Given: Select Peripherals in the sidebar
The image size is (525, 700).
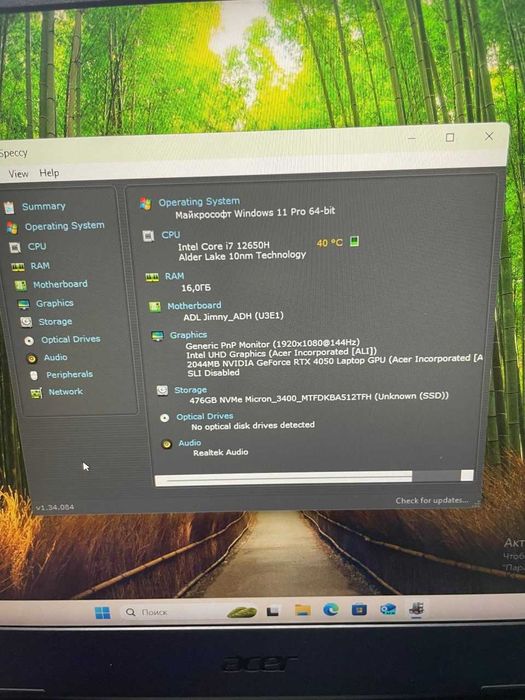Looking at the screenshot, I should point(70,375).
